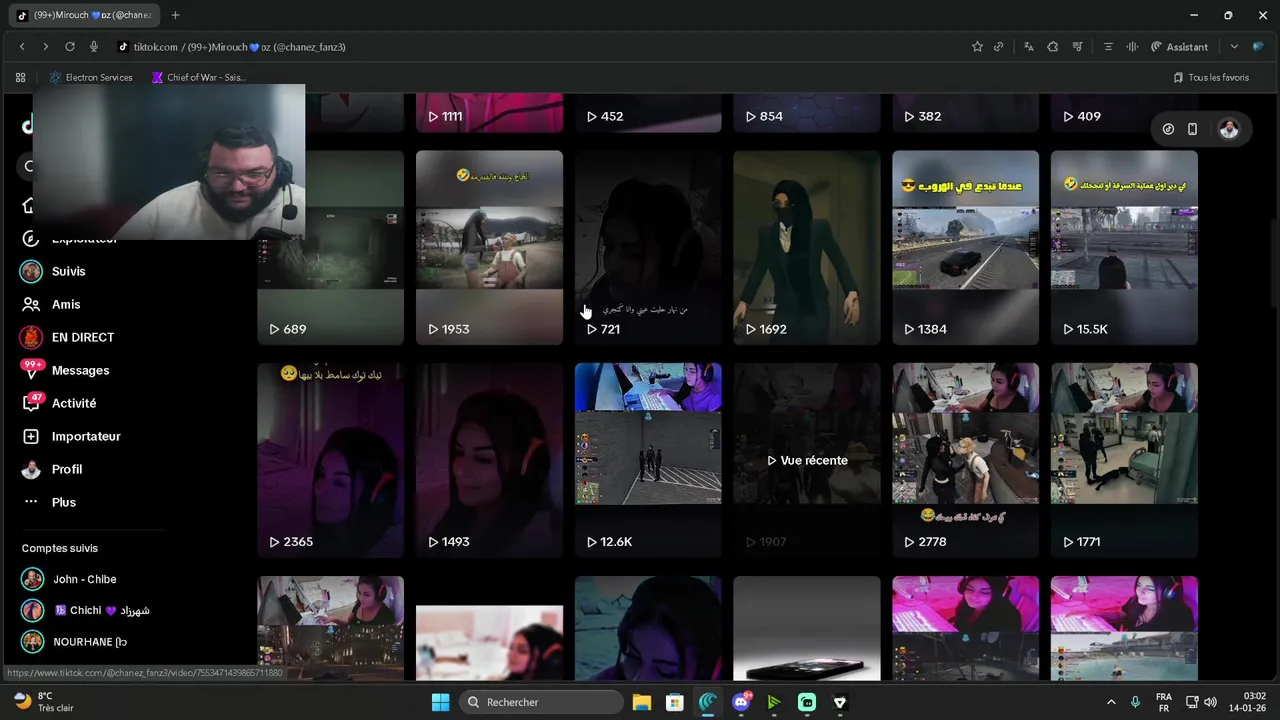Expand the chevron dropdown next to Assistant
This screenshot has height=720, width=1280.
click(x=1234, y=47)
